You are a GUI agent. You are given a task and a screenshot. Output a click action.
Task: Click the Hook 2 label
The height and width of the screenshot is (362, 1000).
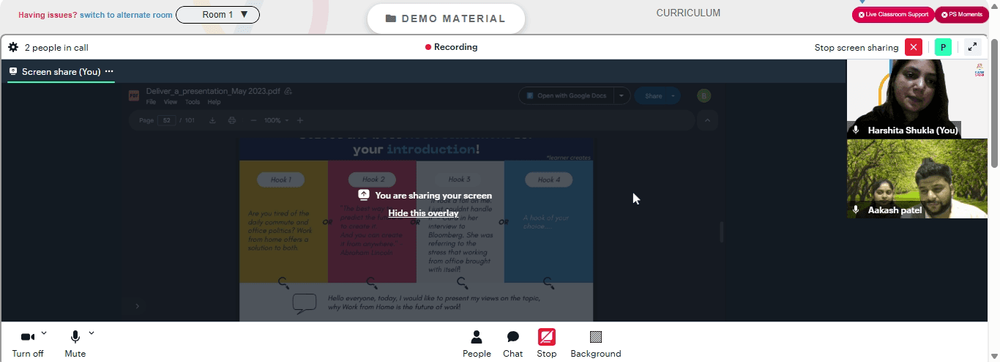pyautogui.click(x=372, y=180)
